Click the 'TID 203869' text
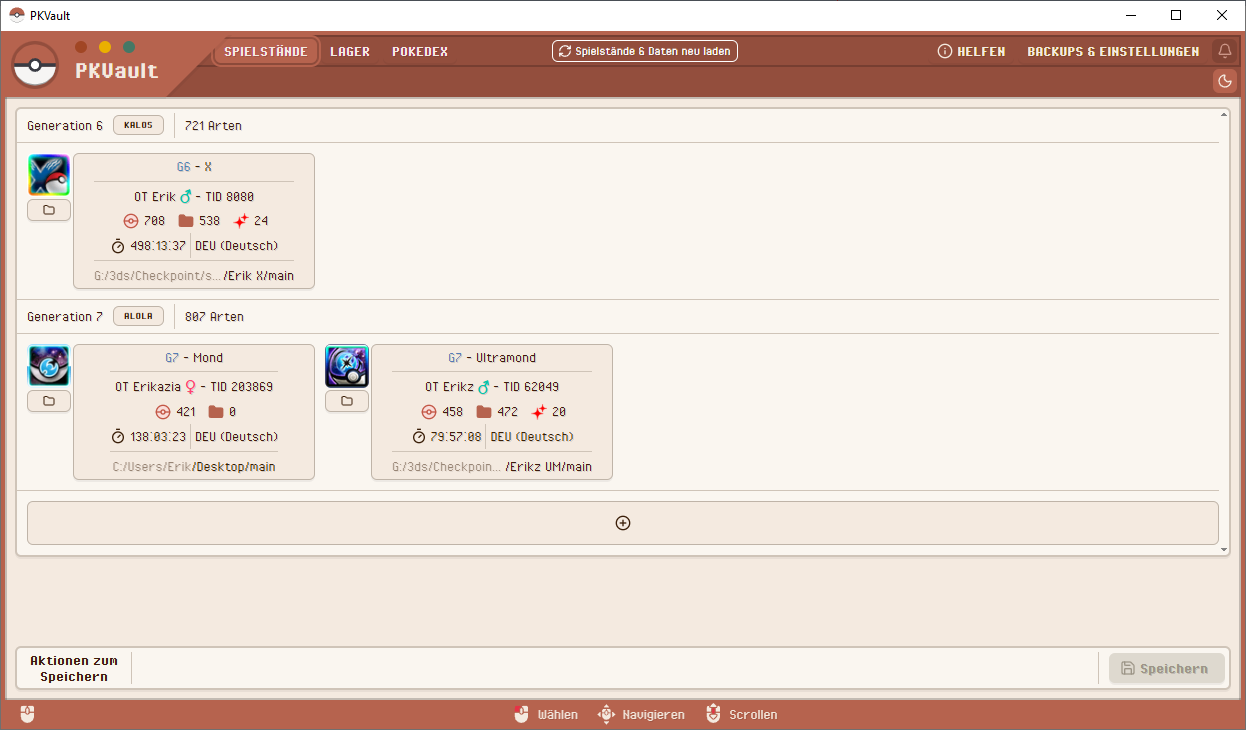 (x=241, y=387)
